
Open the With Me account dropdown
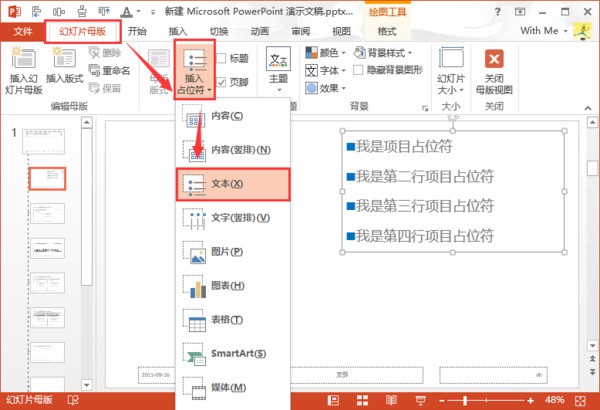(x=544, y=31)
